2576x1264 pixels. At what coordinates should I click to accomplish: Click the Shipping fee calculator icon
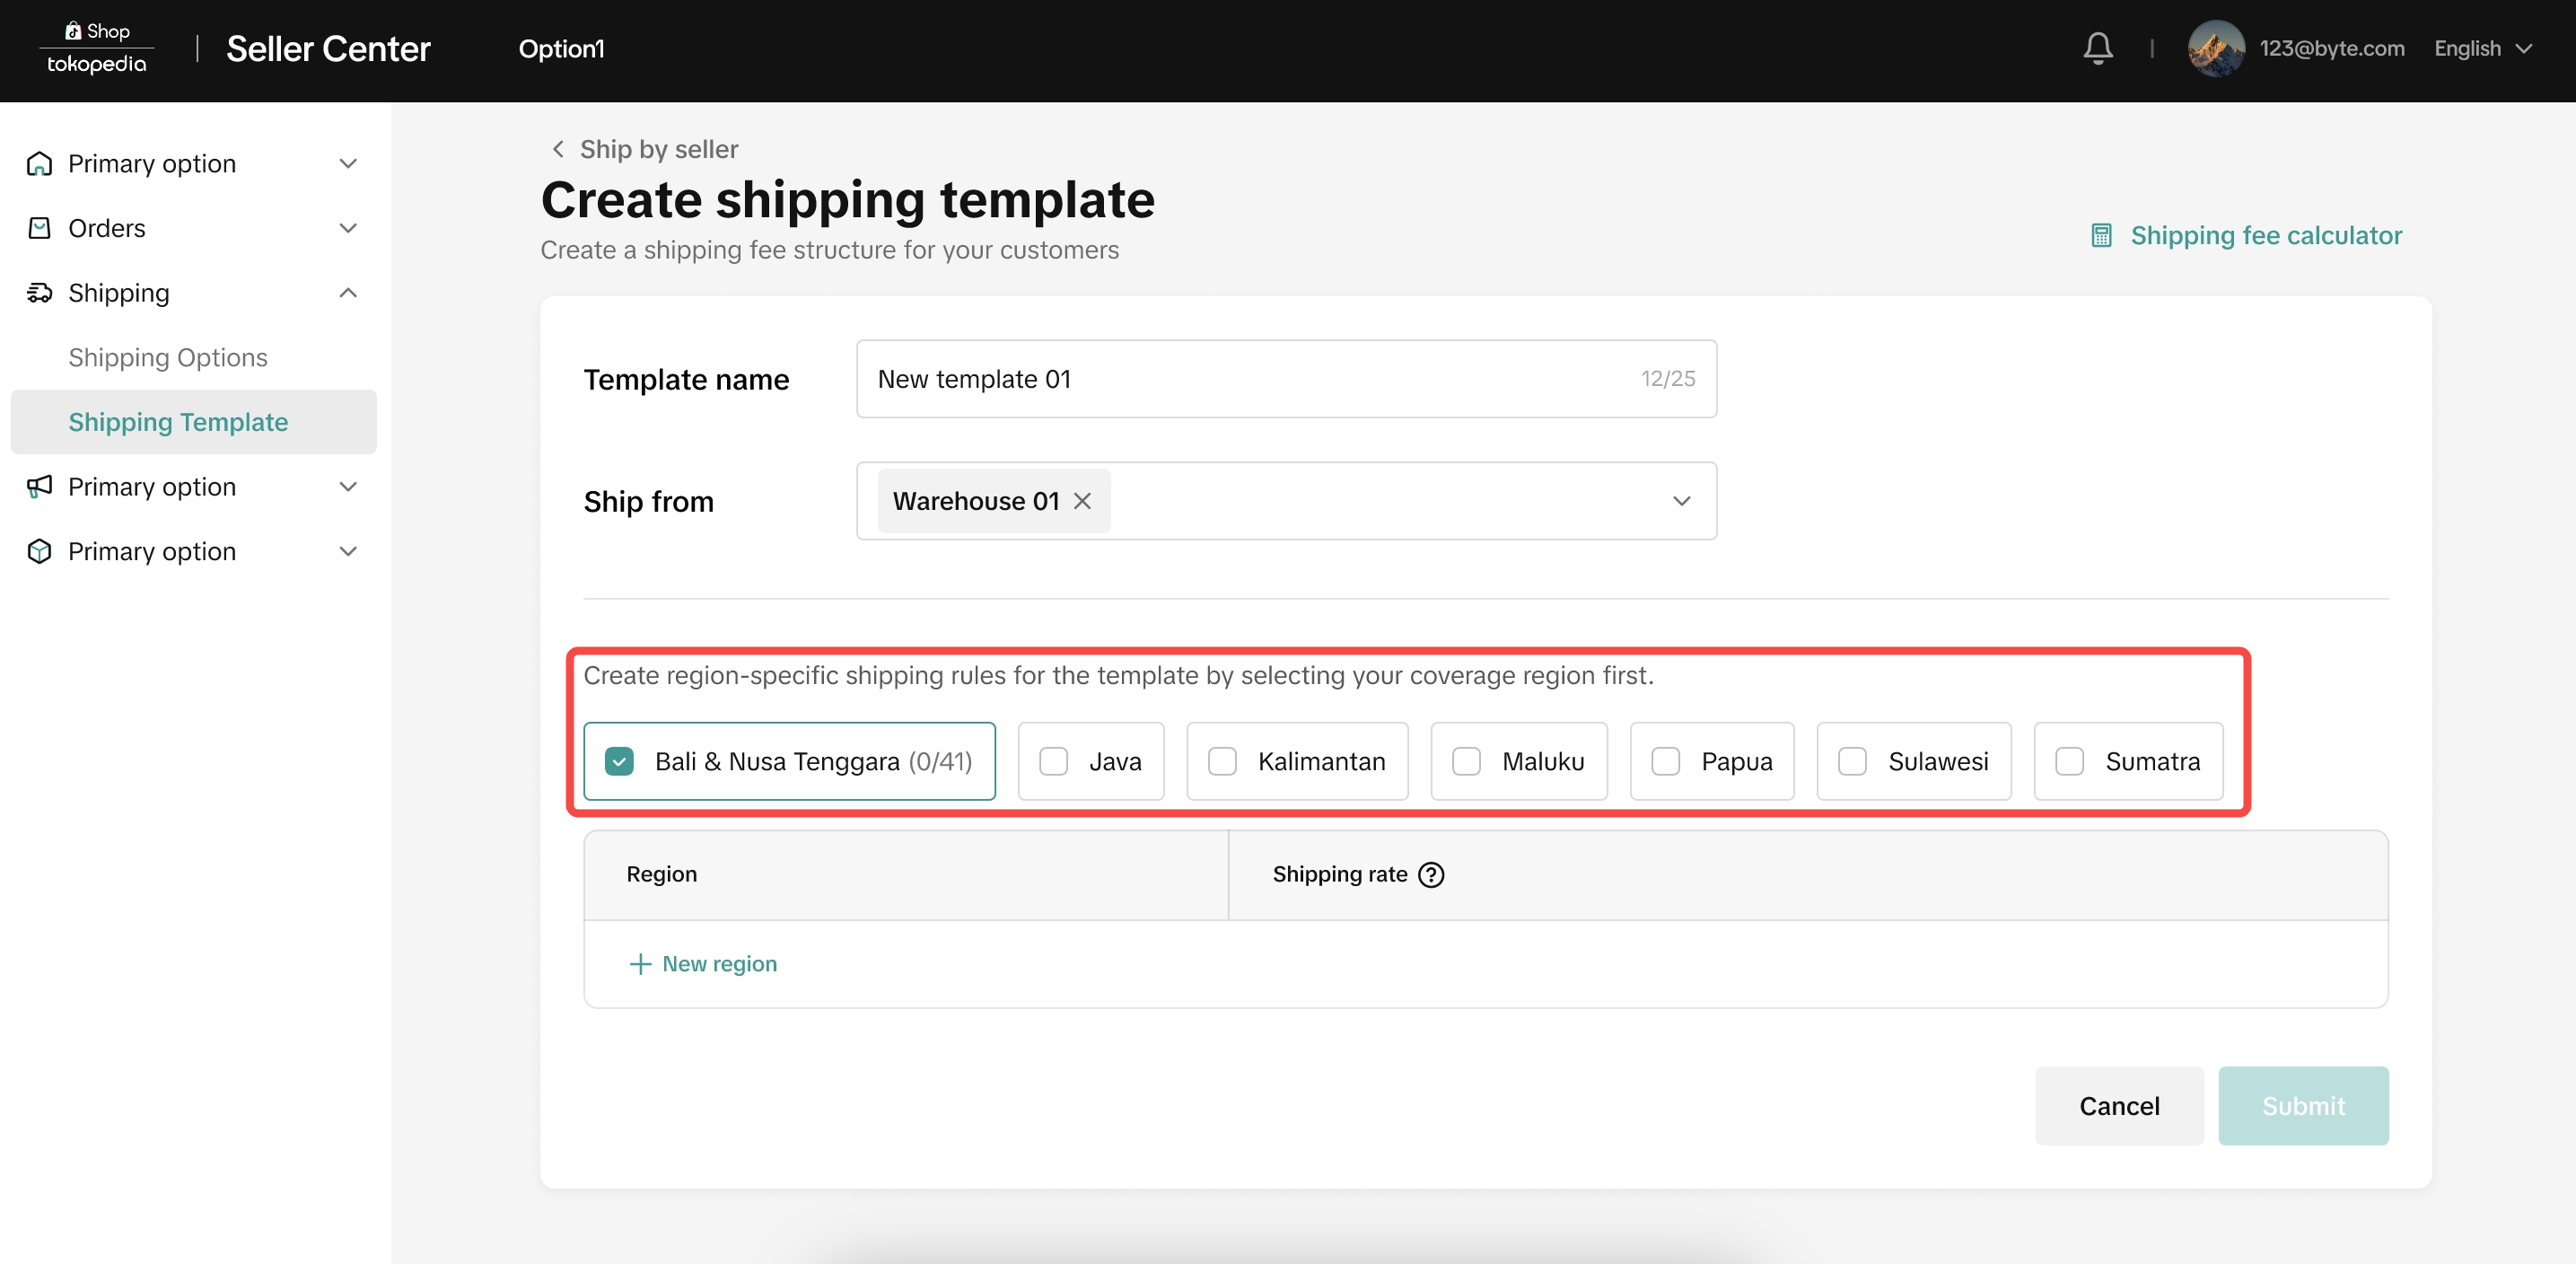2101,236
